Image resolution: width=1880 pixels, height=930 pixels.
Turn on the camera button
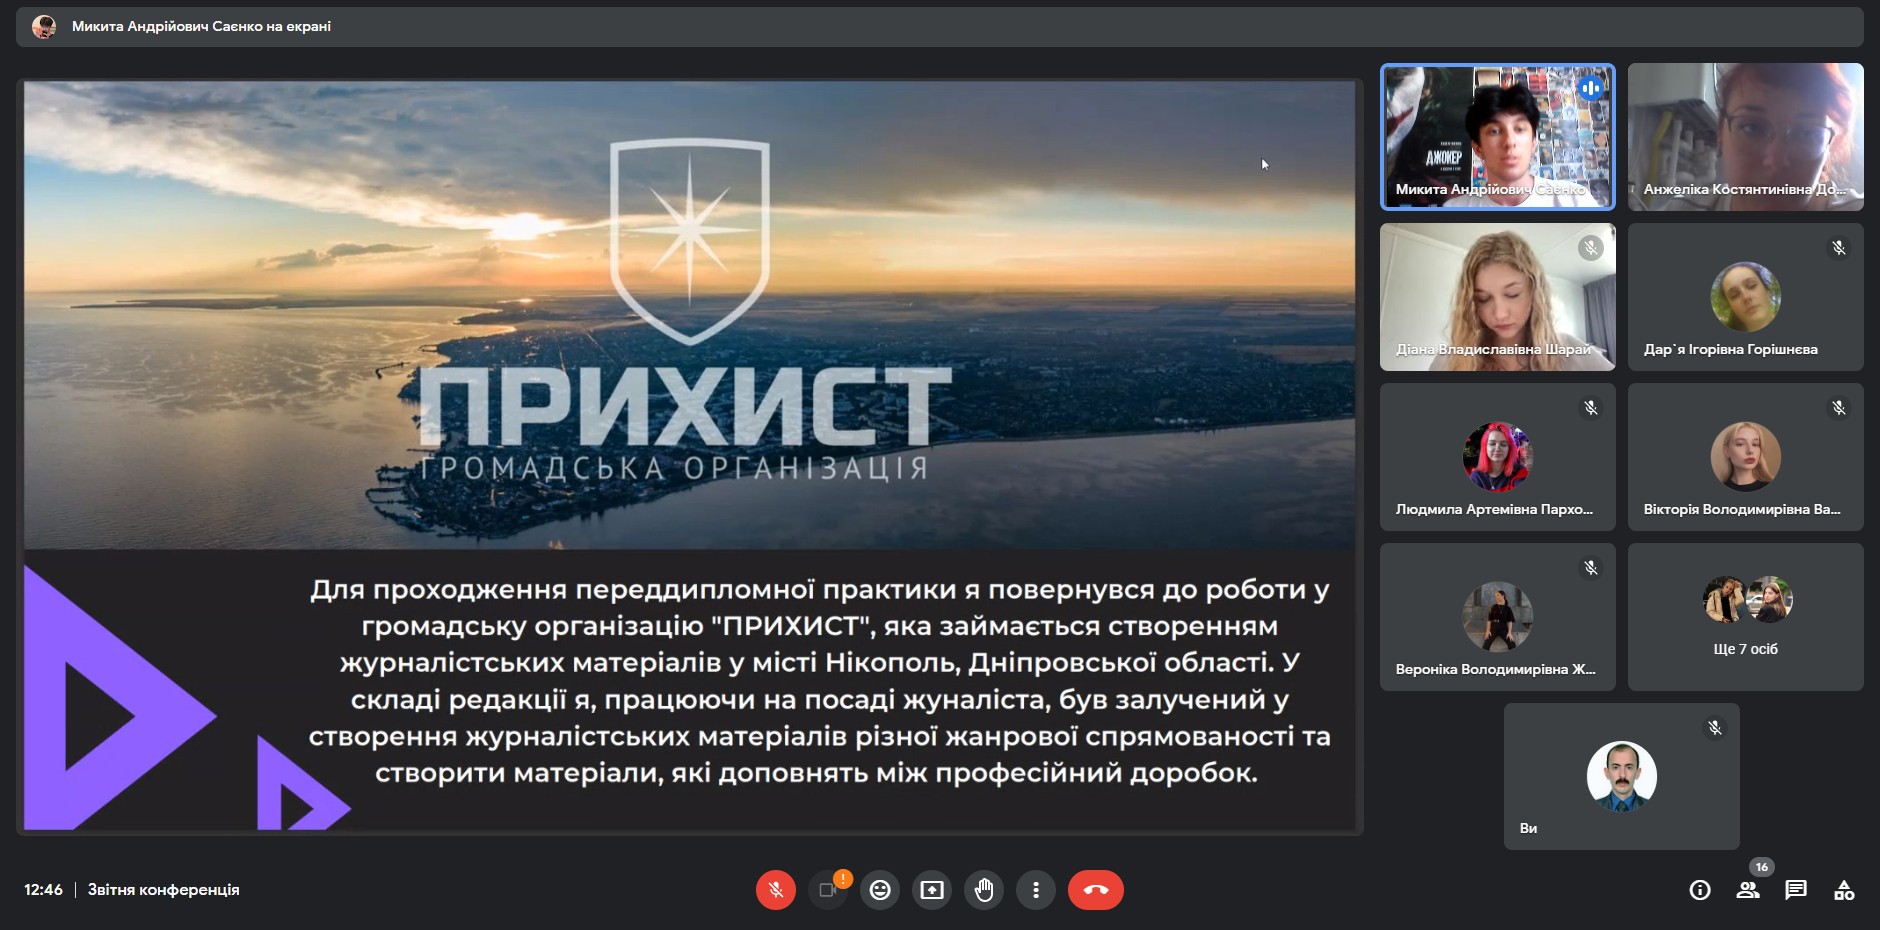click(x=828, y=890)
